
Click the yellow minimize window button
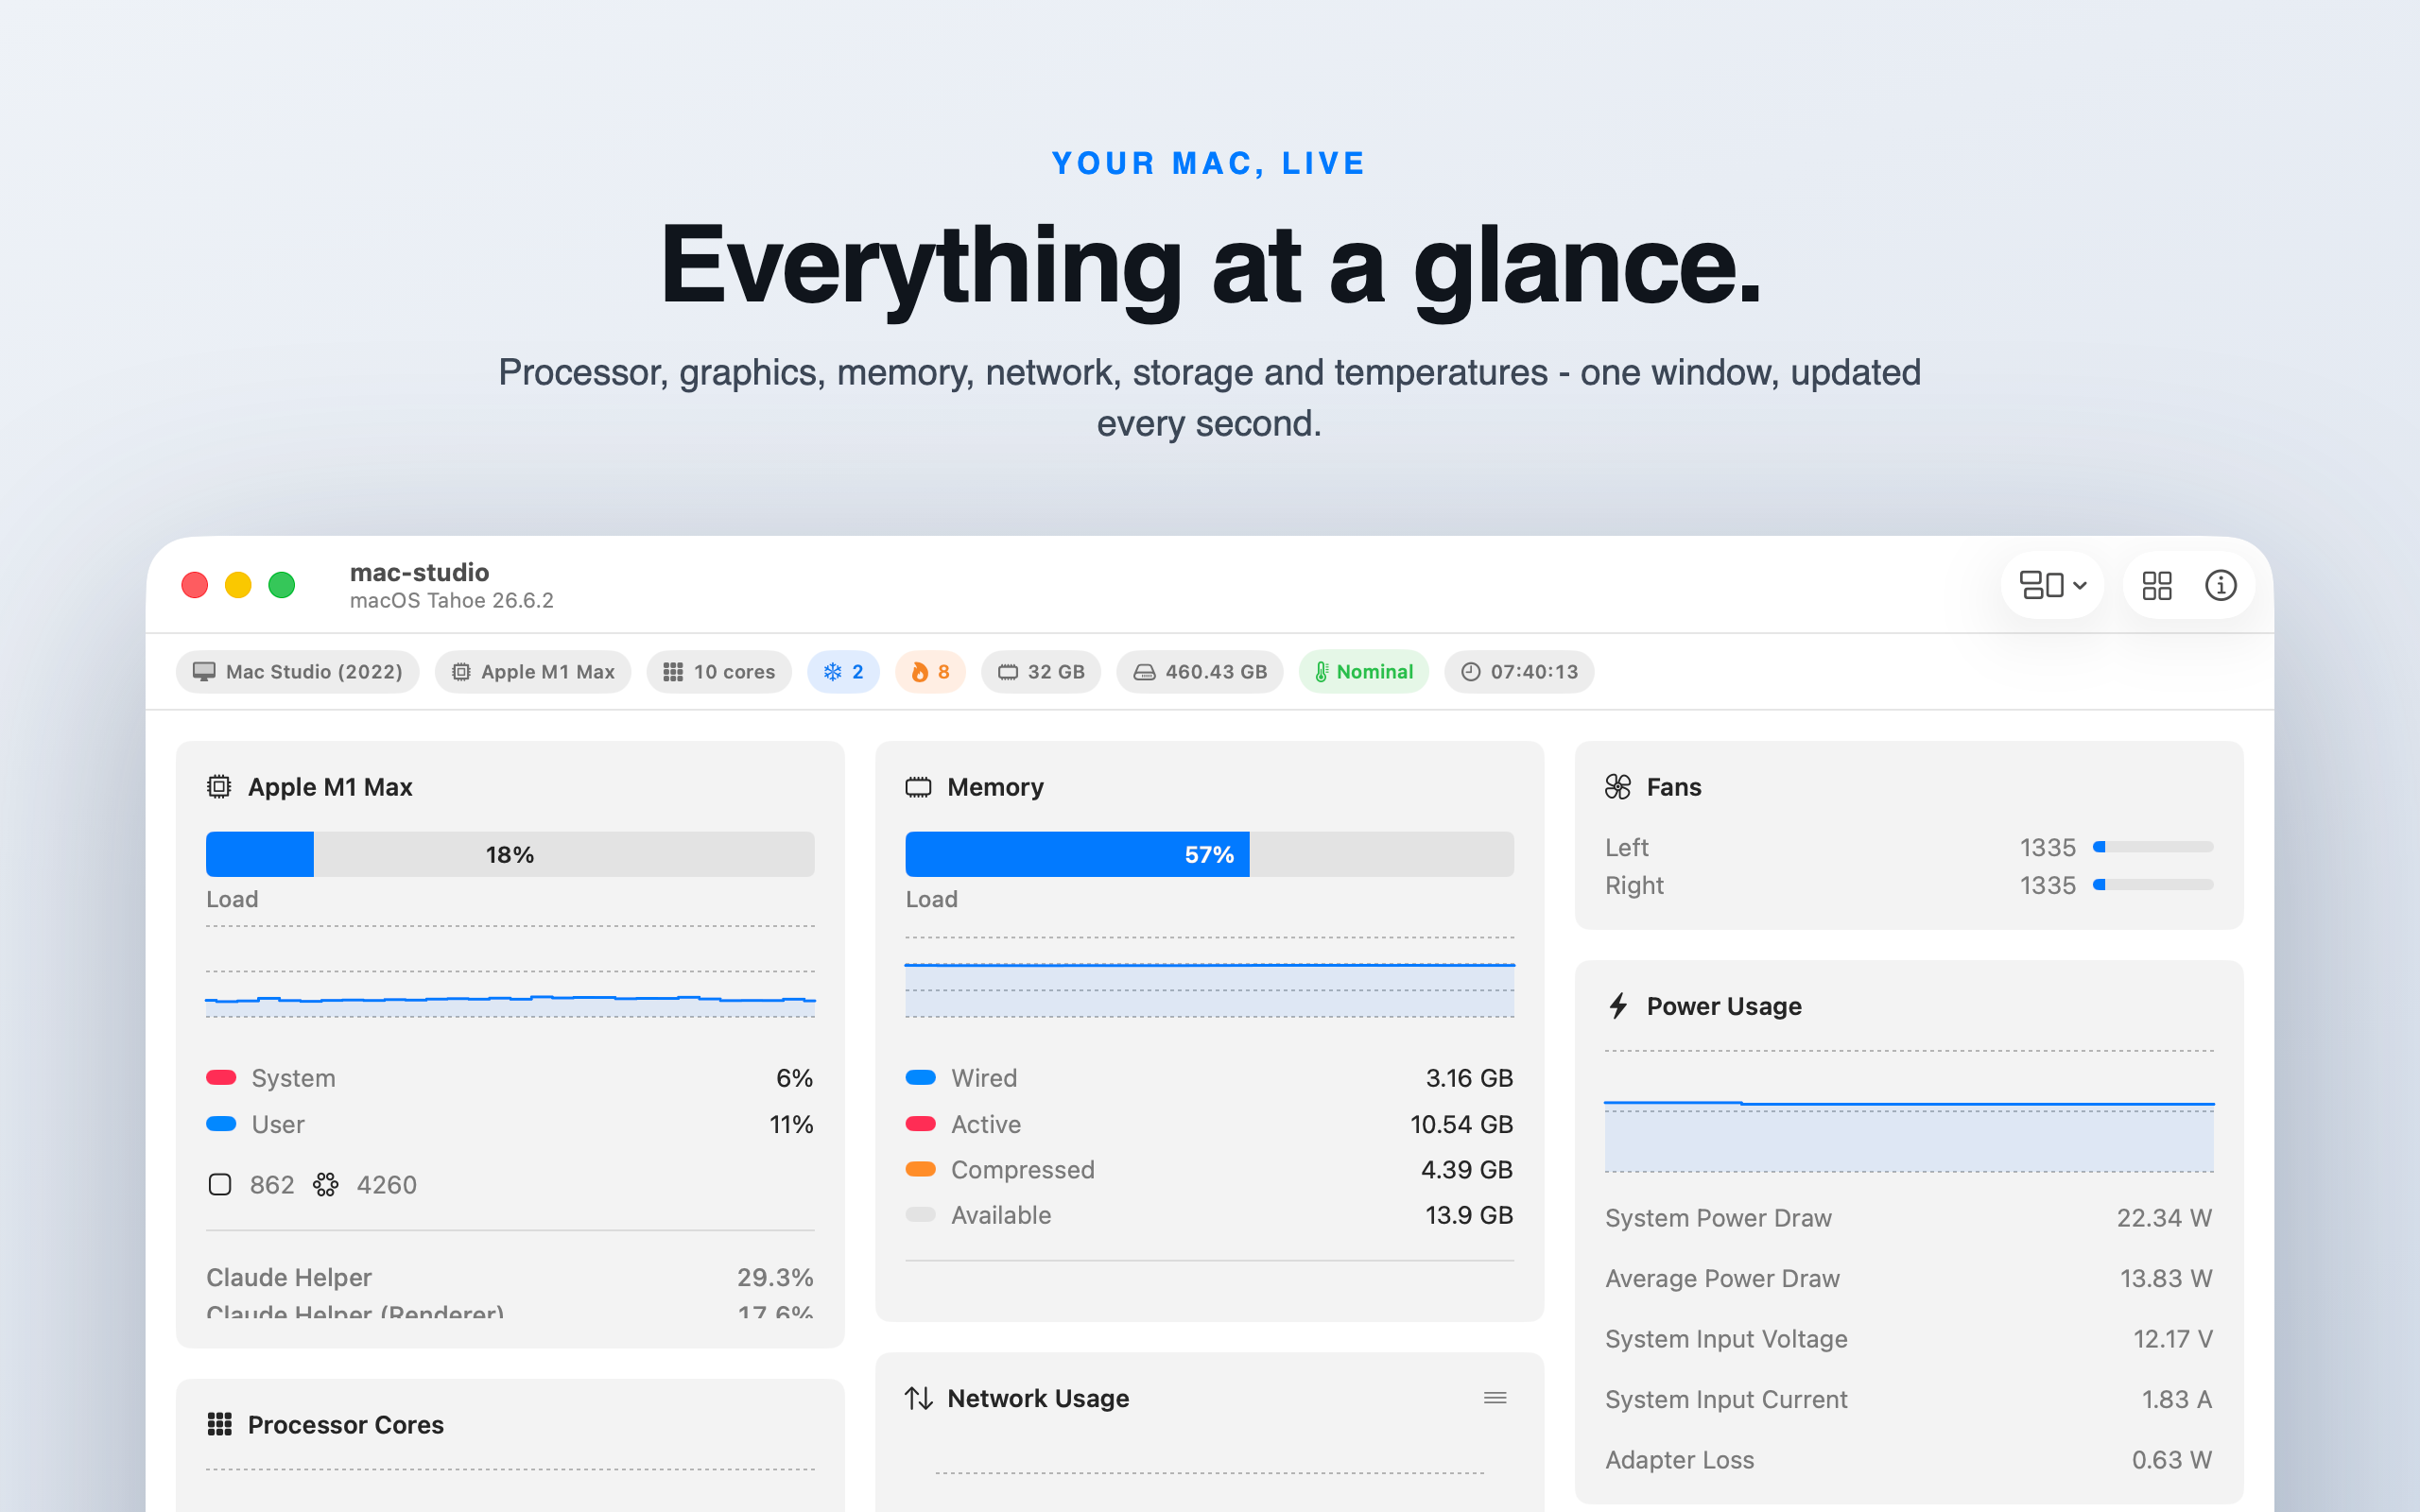pyautogui.click(x=238, y=585)
